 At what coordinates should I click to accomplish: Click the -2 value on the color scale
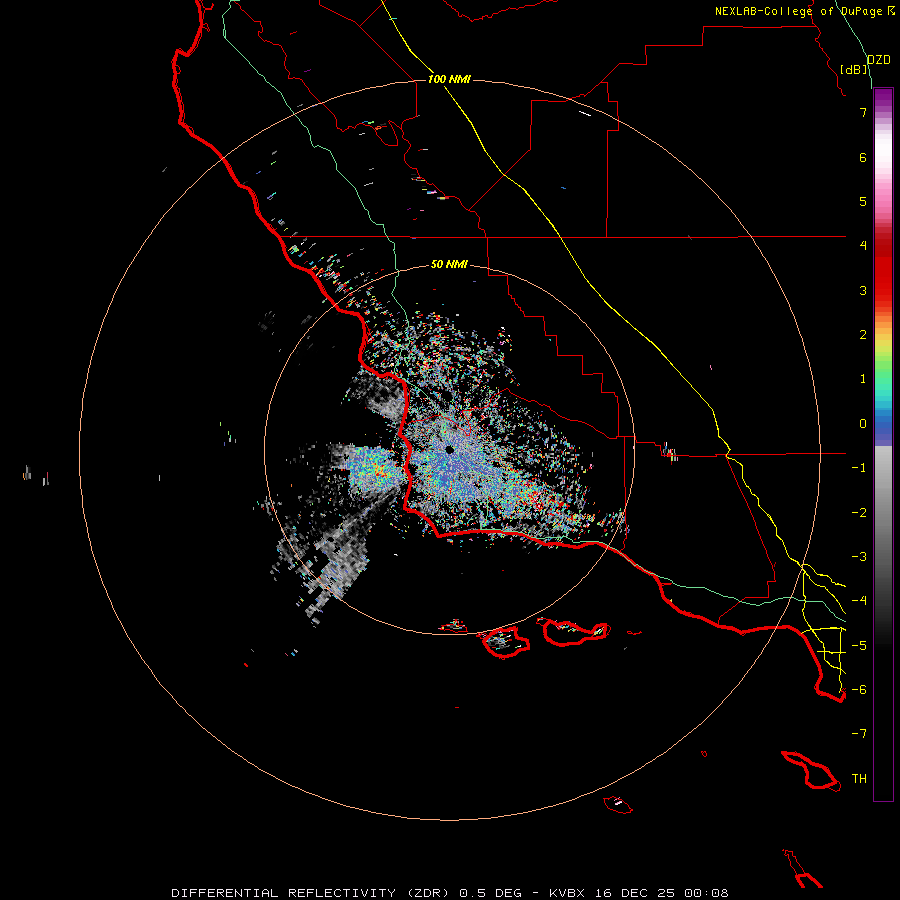click(x=859, y=513)
